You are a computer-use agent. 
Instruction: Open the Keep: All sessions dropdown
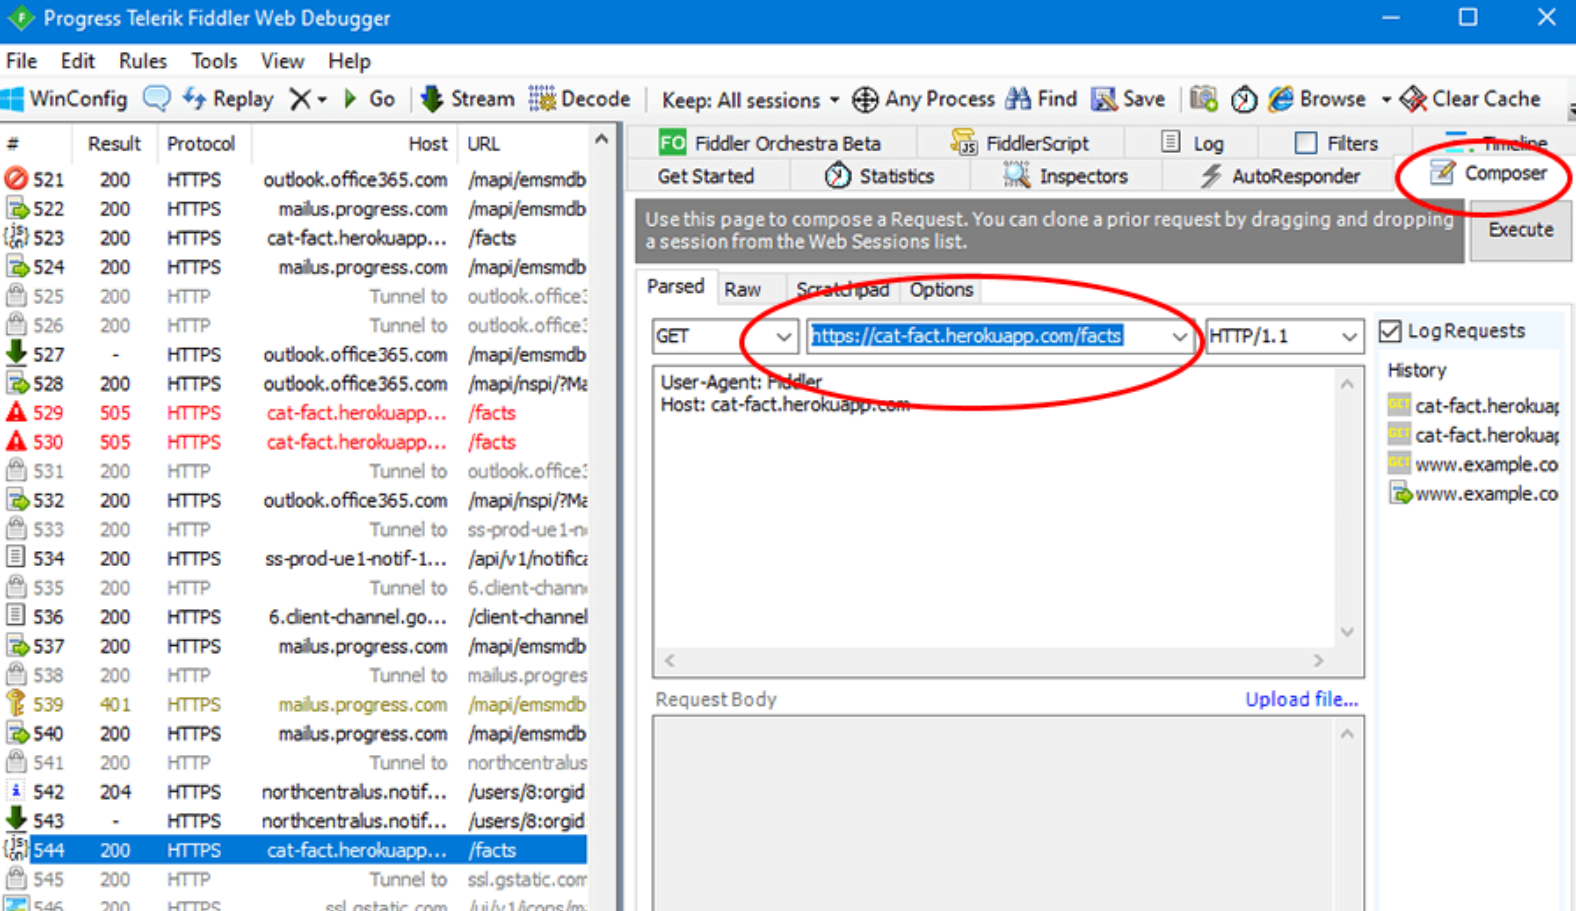pyautogui.click(x=751, y=100)
